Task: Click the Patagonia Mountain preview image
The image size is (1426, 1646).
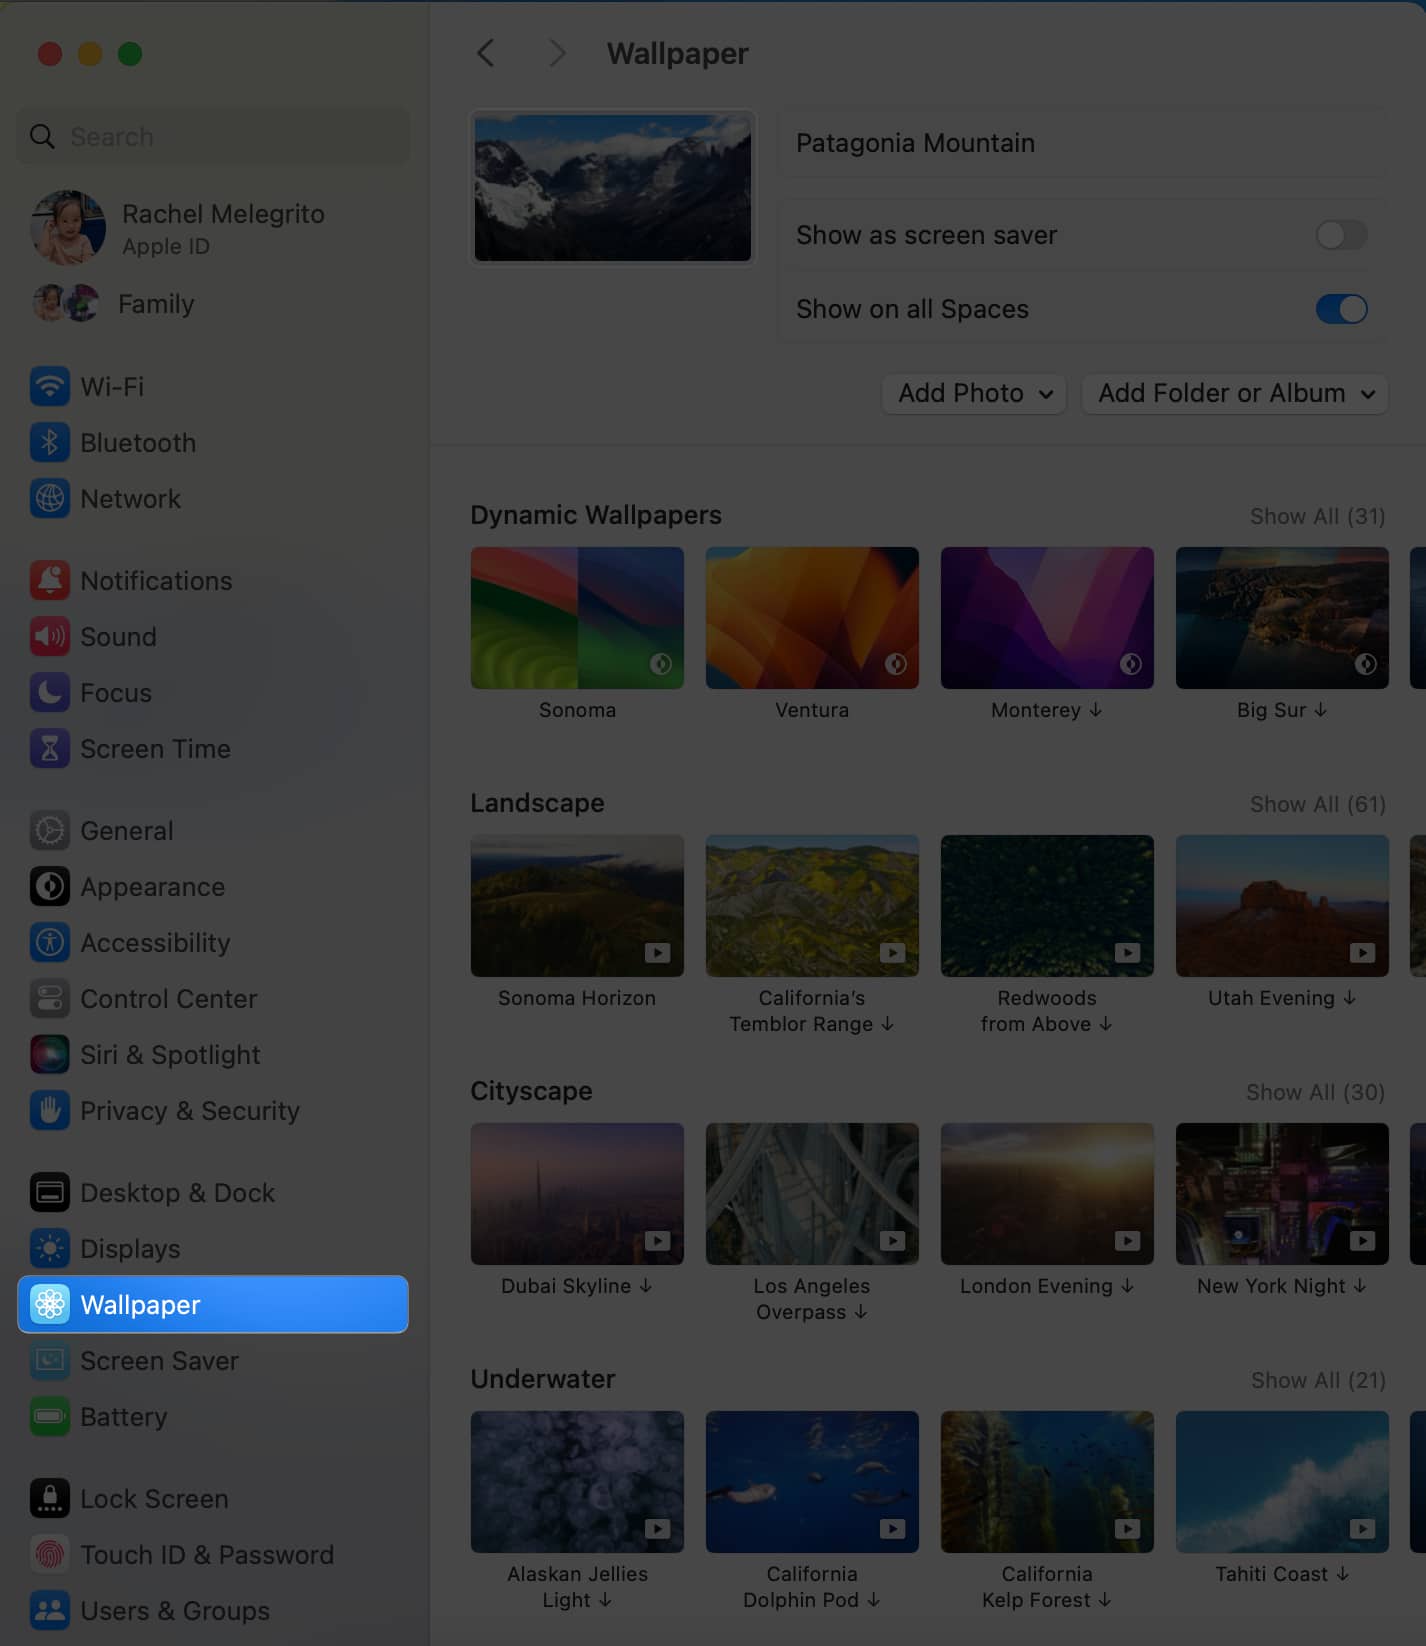Action: [613, 187]
